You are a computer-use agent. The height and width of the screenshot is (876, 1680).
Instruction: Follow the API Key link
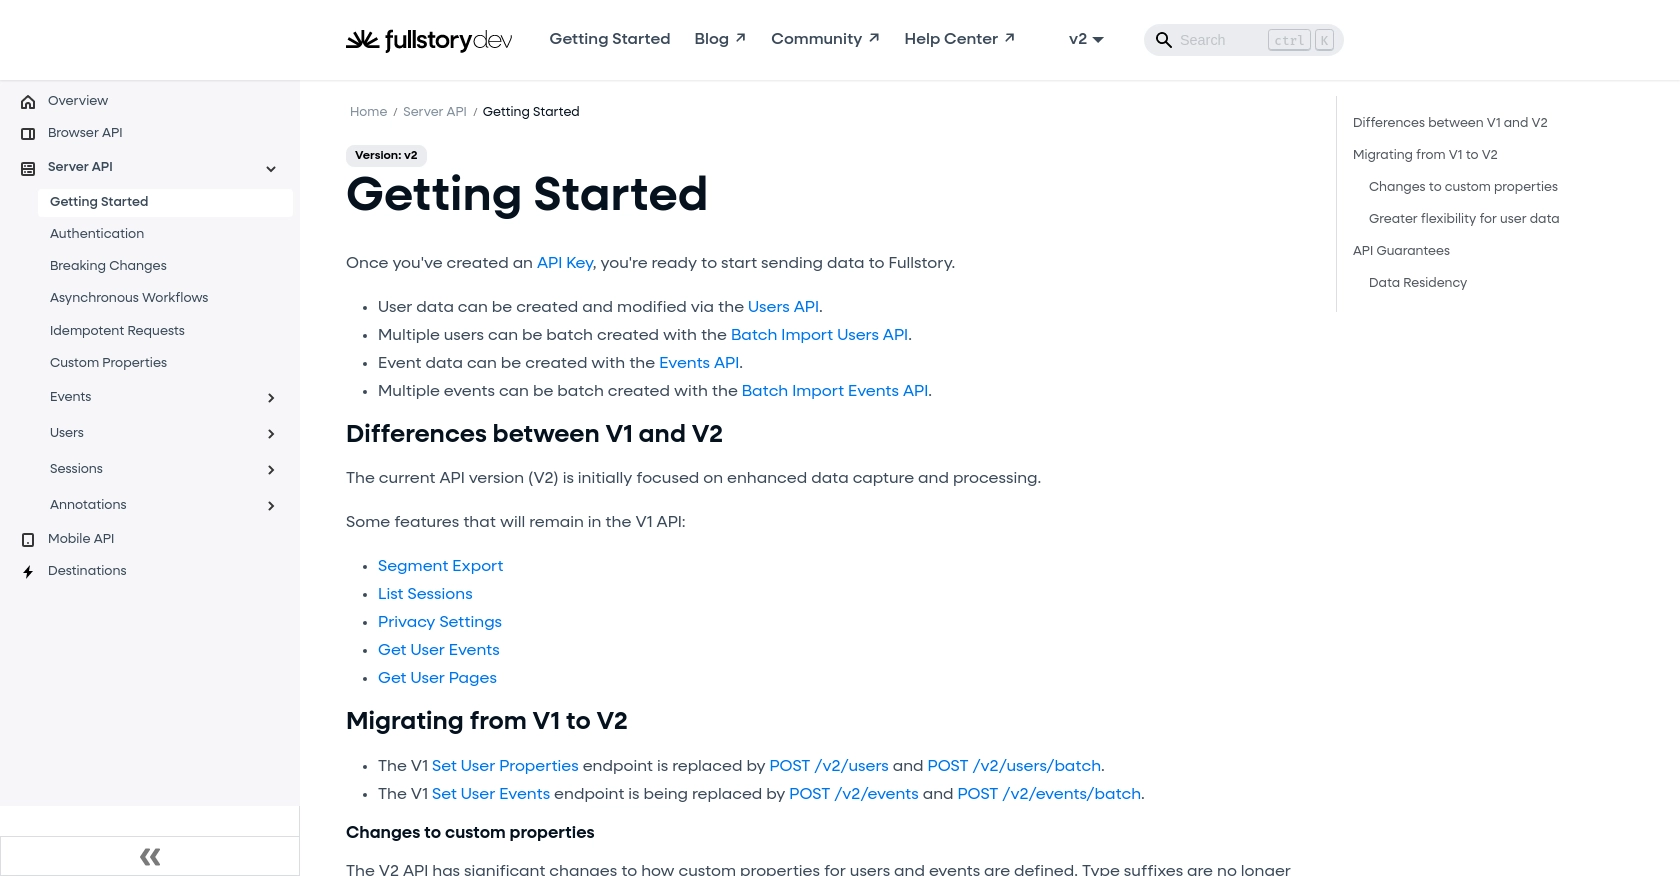tap(565, 263)
